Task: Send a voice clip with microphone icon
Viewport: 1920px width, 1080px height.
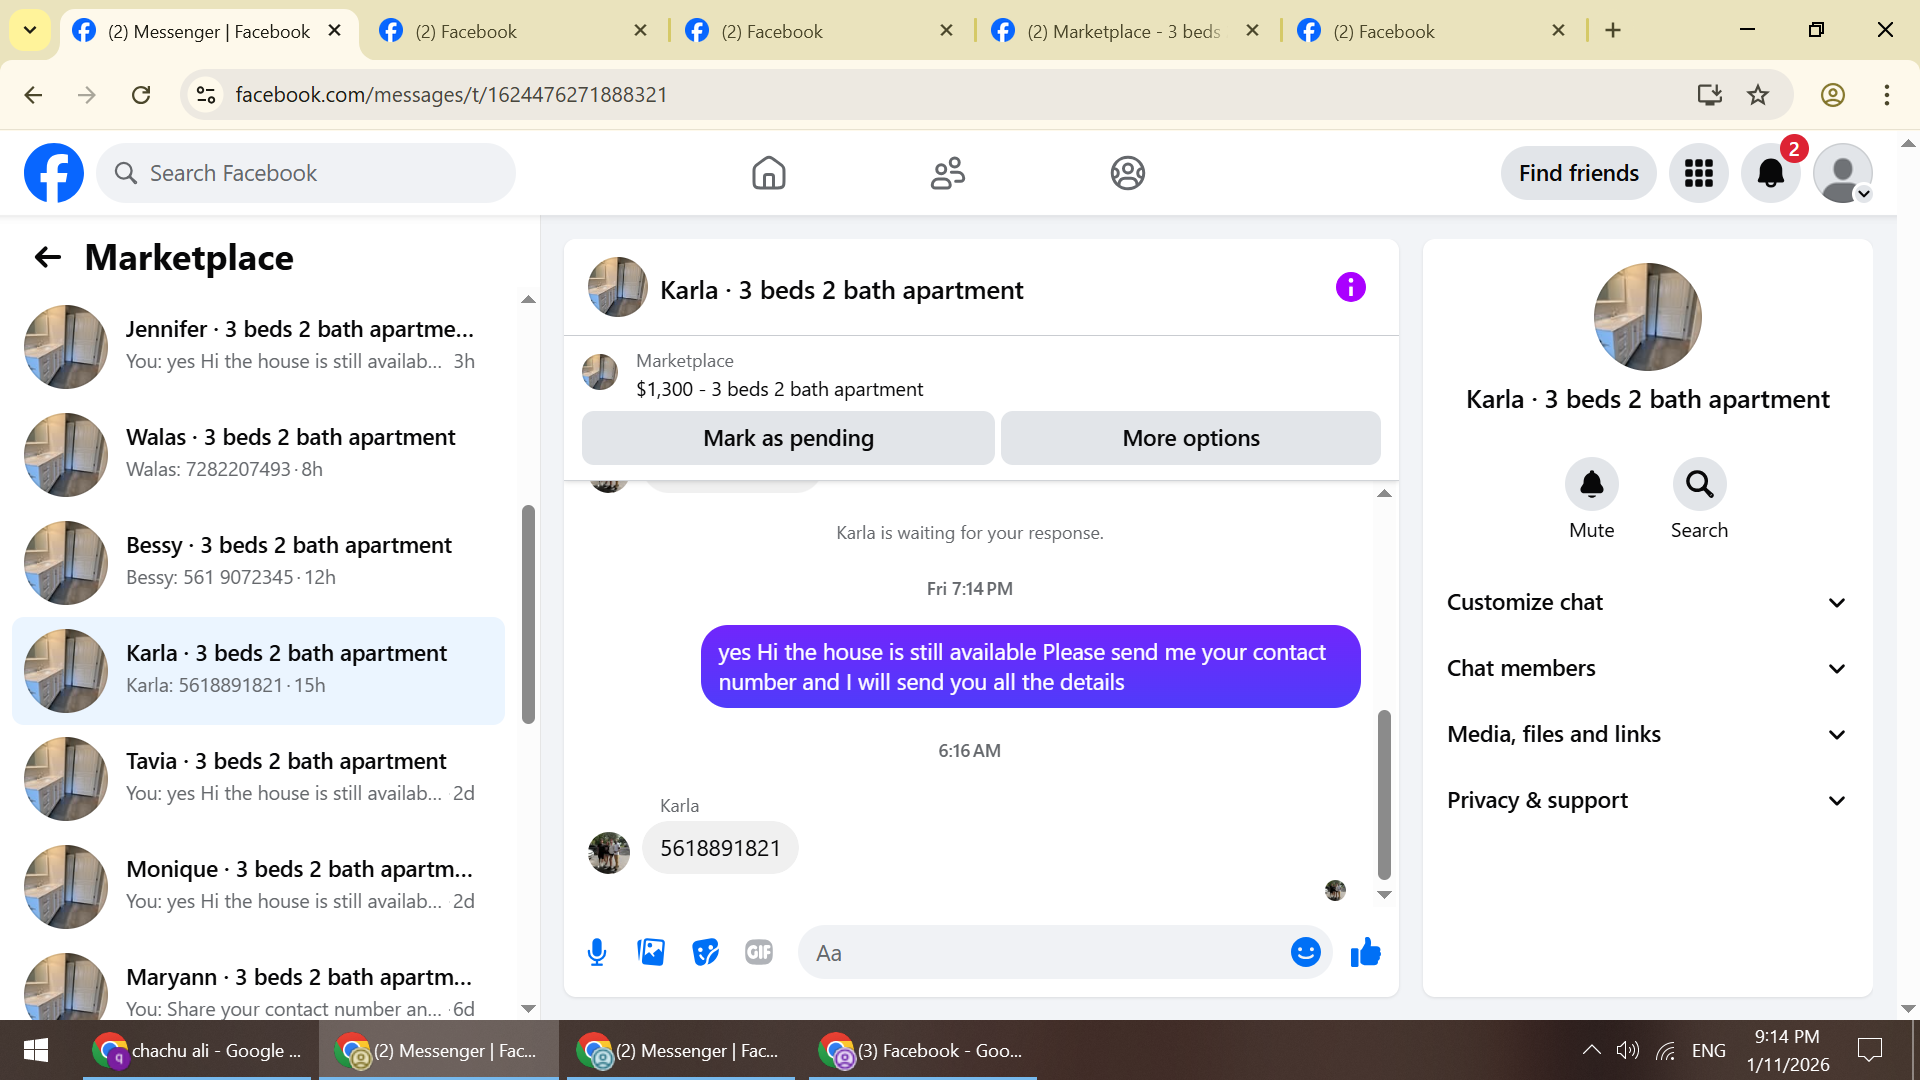Action: pos(597,953)
